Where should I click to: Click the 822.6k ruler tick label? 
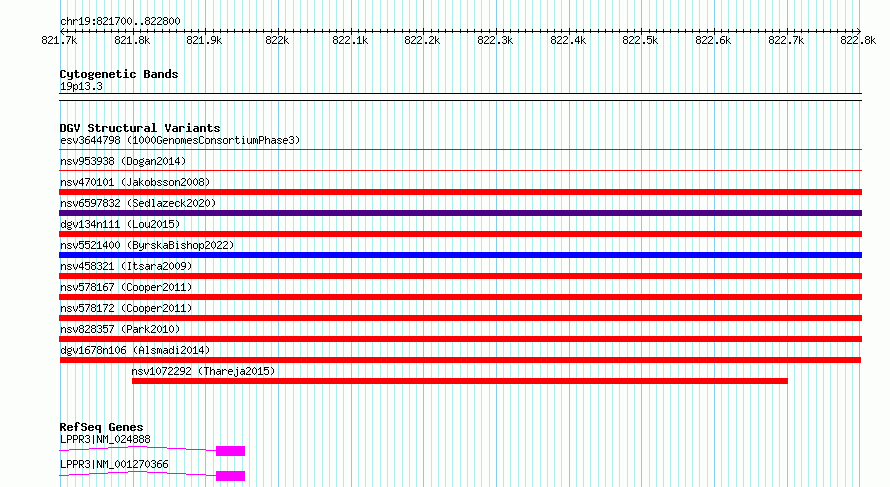tap(713, 40)
